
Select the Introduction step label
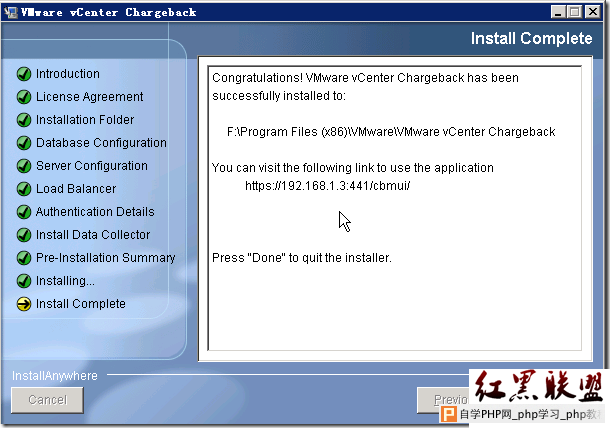coord(68,74)
